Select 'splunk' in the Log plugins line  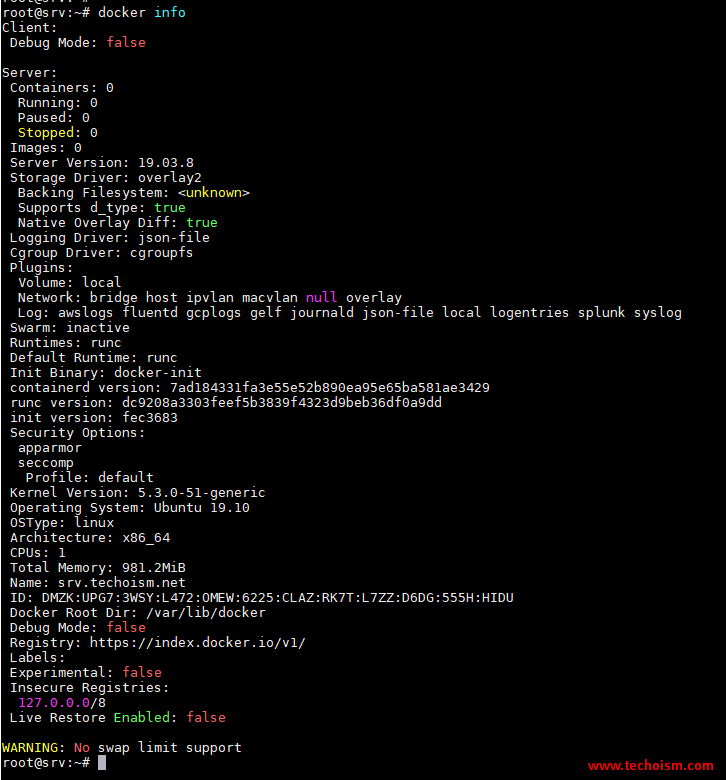[601, 312]
